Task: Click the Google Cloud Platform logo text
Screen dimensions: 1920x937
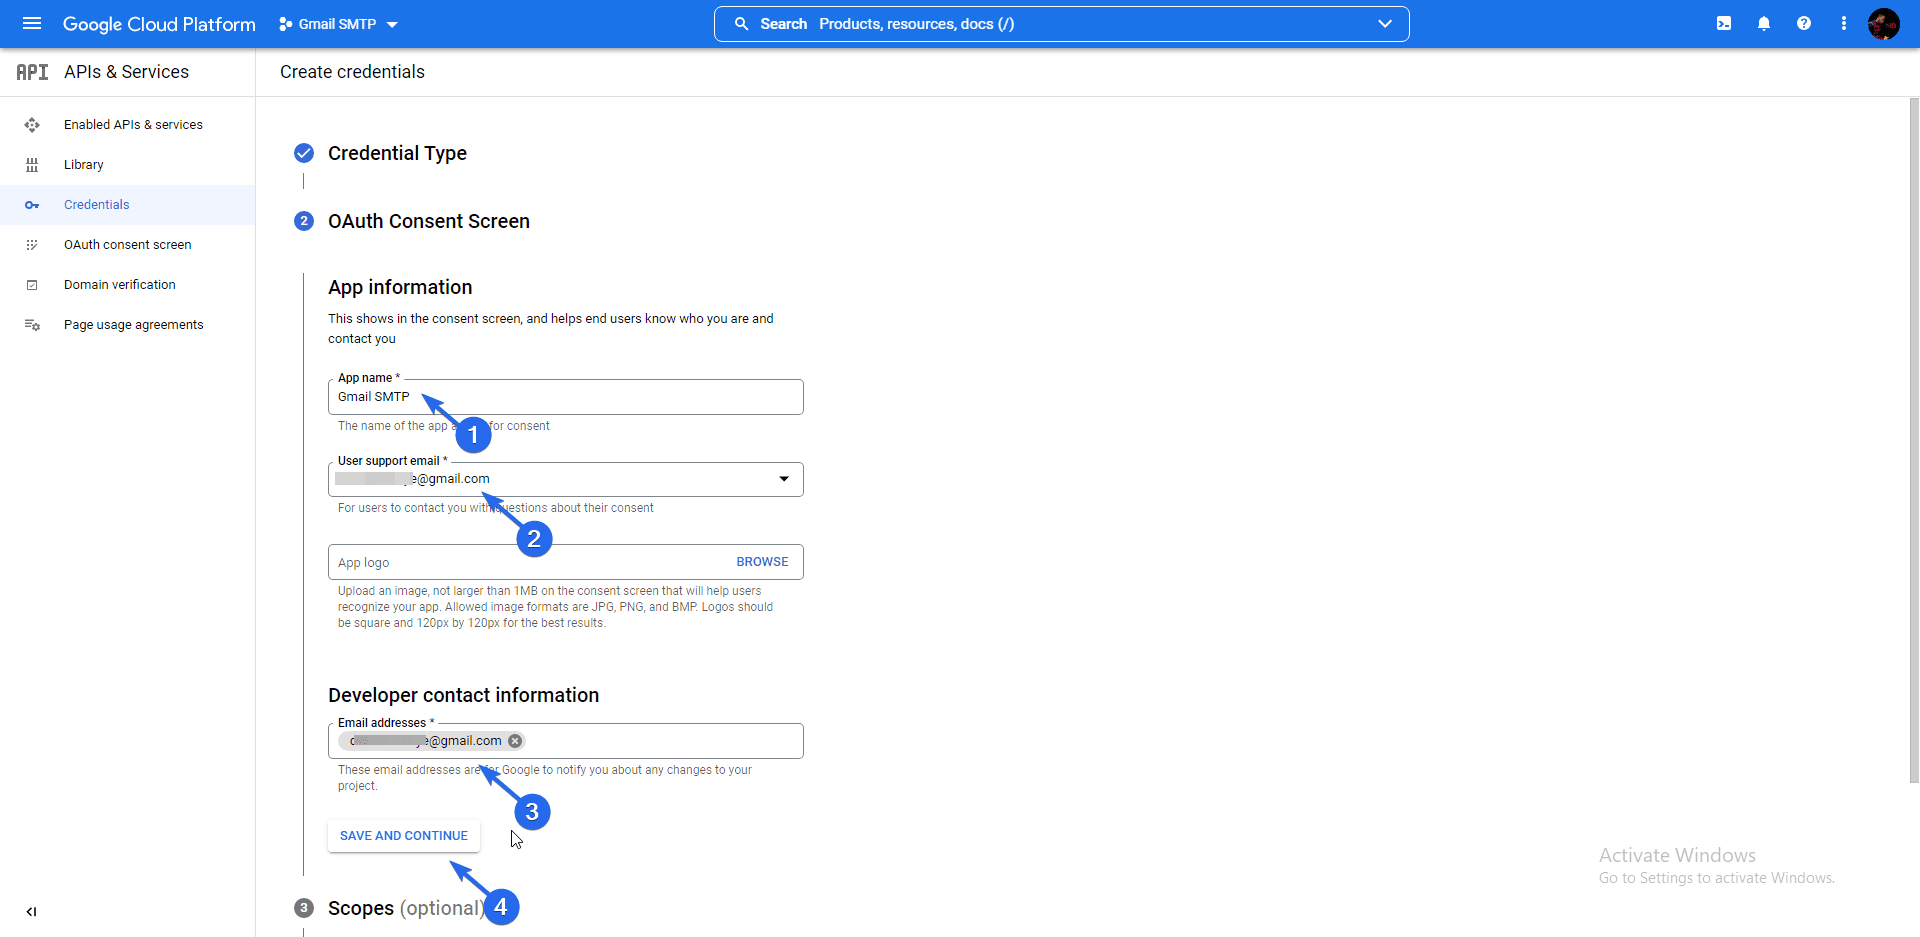Action: [x=159, y=24]
